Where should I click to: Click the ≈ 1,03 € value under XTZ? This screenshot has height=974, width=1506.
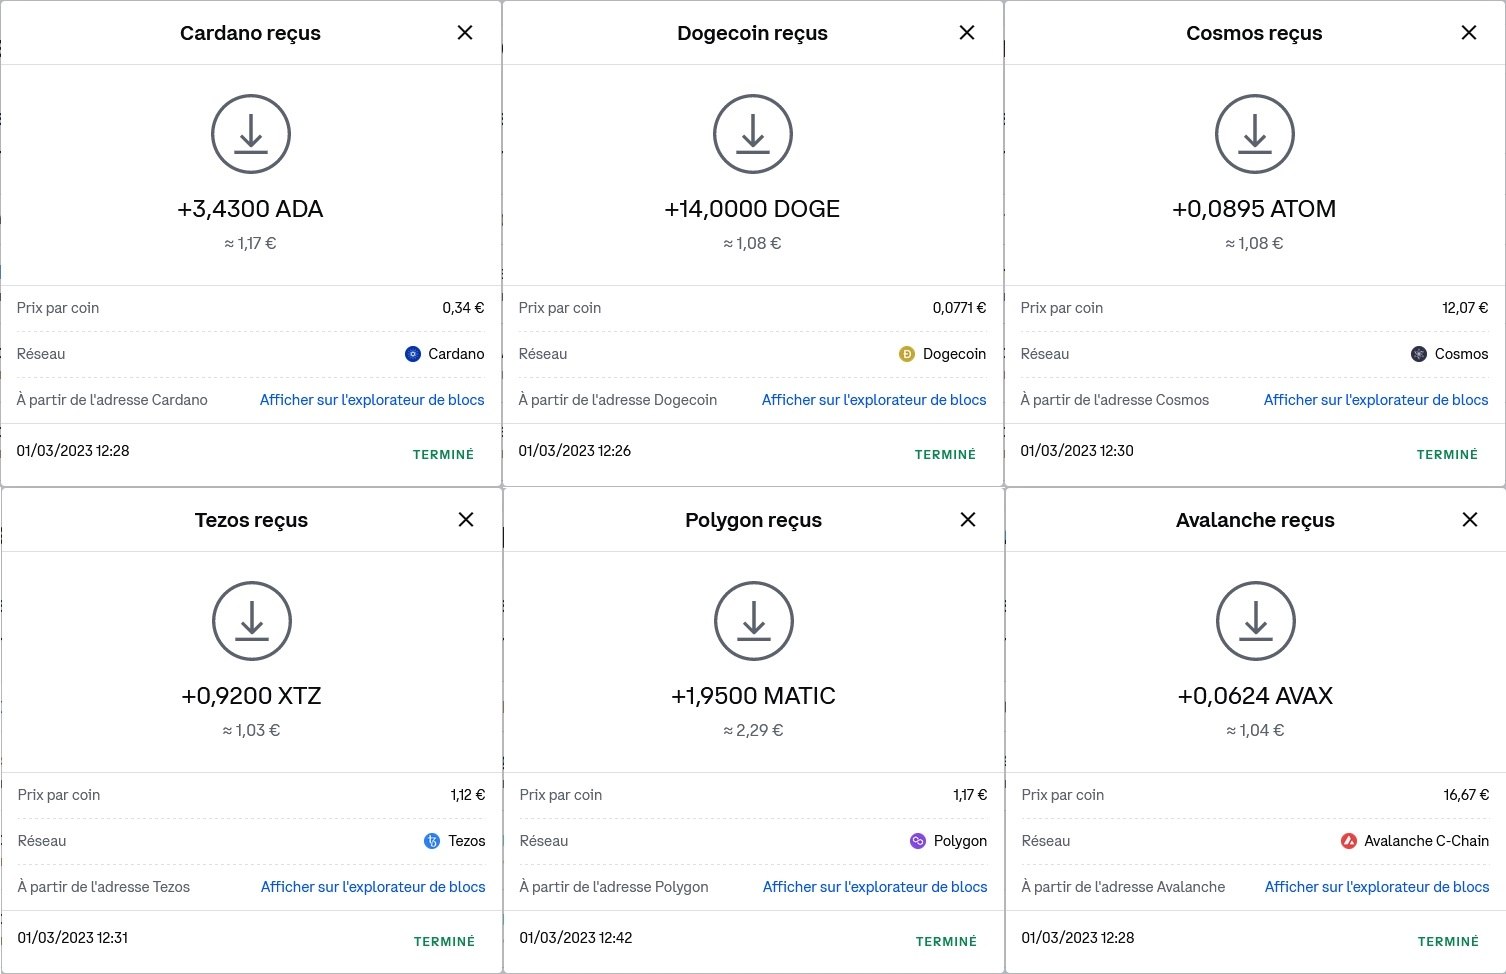click(x=251, y=730)
